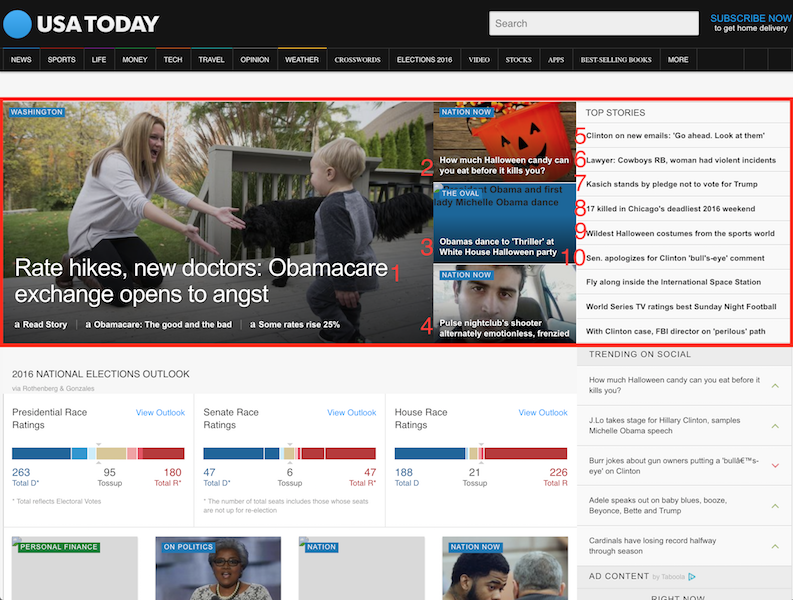Open the NATION story card
The width and height of the screenshot is (793, 600).
point(362,568)
